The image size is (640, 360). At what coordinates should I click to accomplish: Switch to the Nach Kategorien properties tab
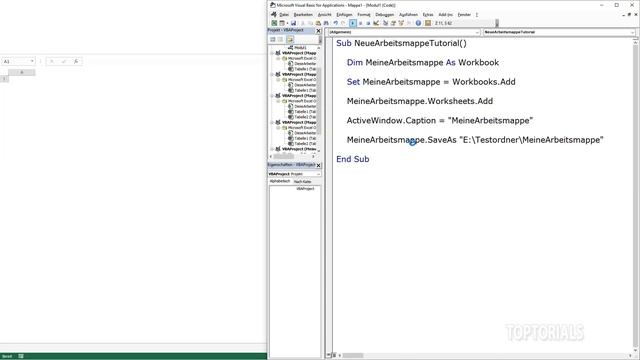(302, 182)
